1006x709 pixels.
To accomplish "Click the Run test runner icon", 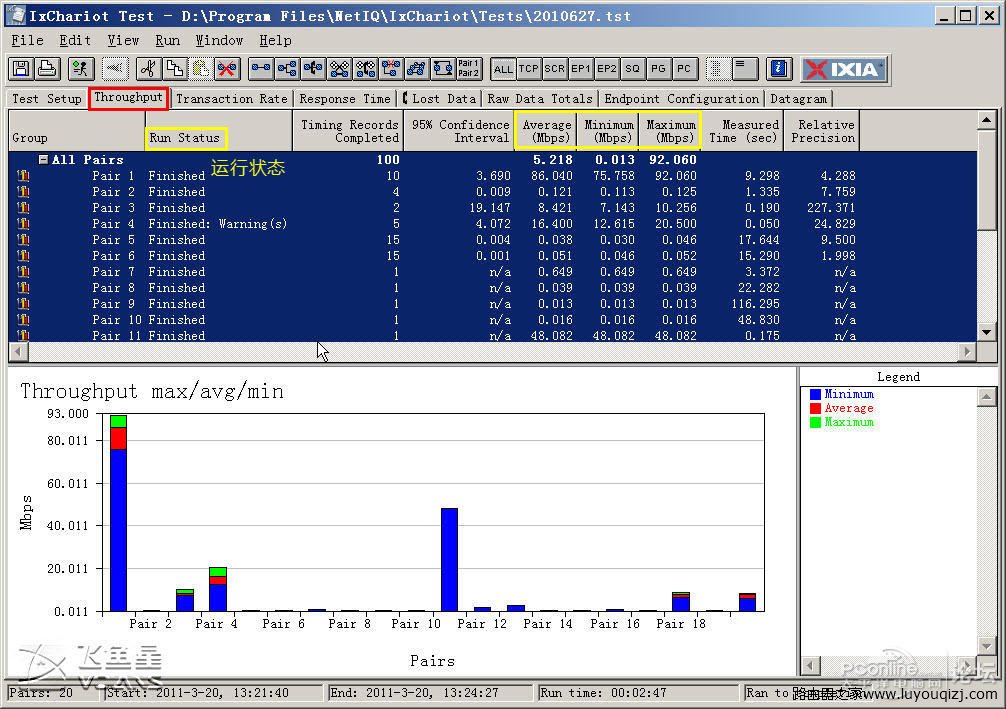I will pos(81,69).
